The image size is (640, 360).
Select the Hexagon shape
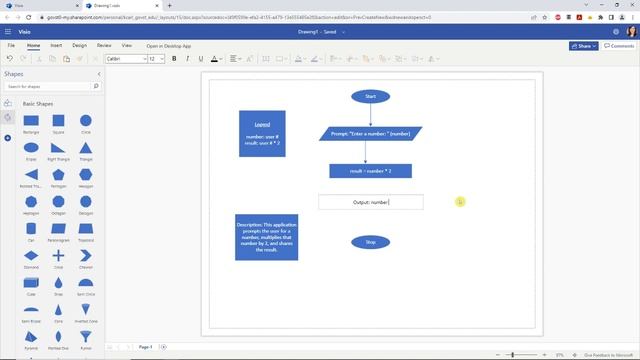86,175
